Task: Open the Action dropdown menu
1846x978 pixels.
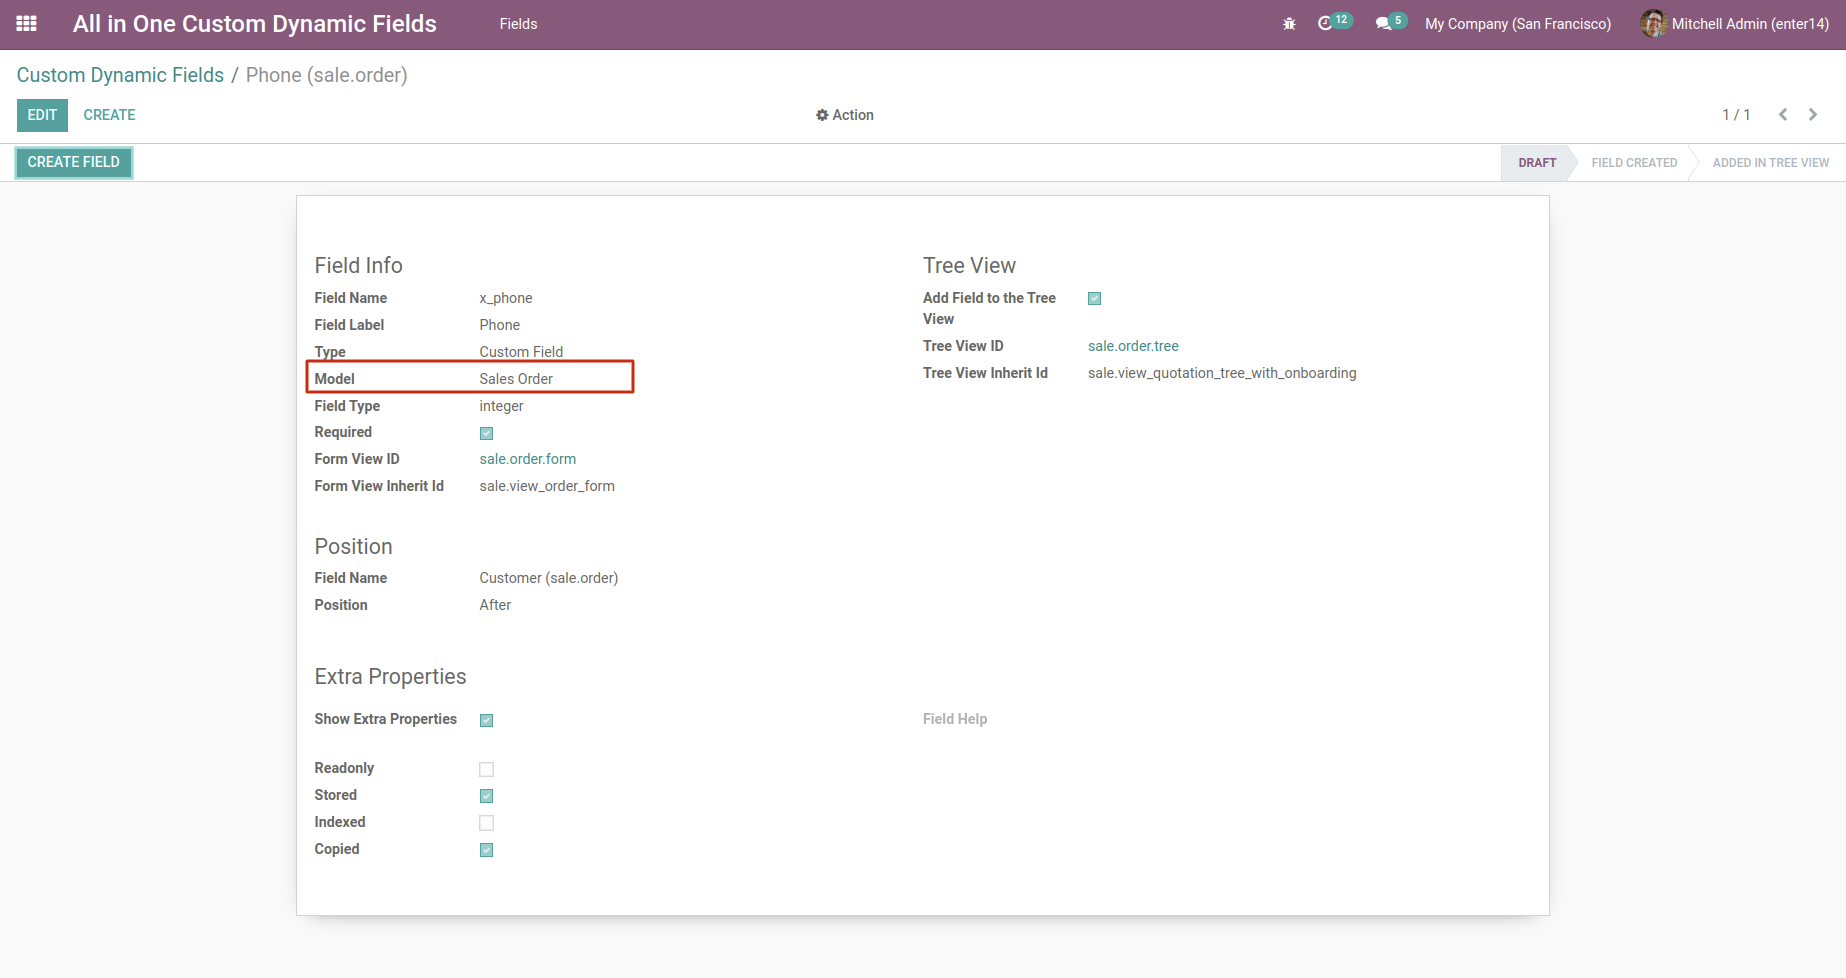Action: [845, 115]
